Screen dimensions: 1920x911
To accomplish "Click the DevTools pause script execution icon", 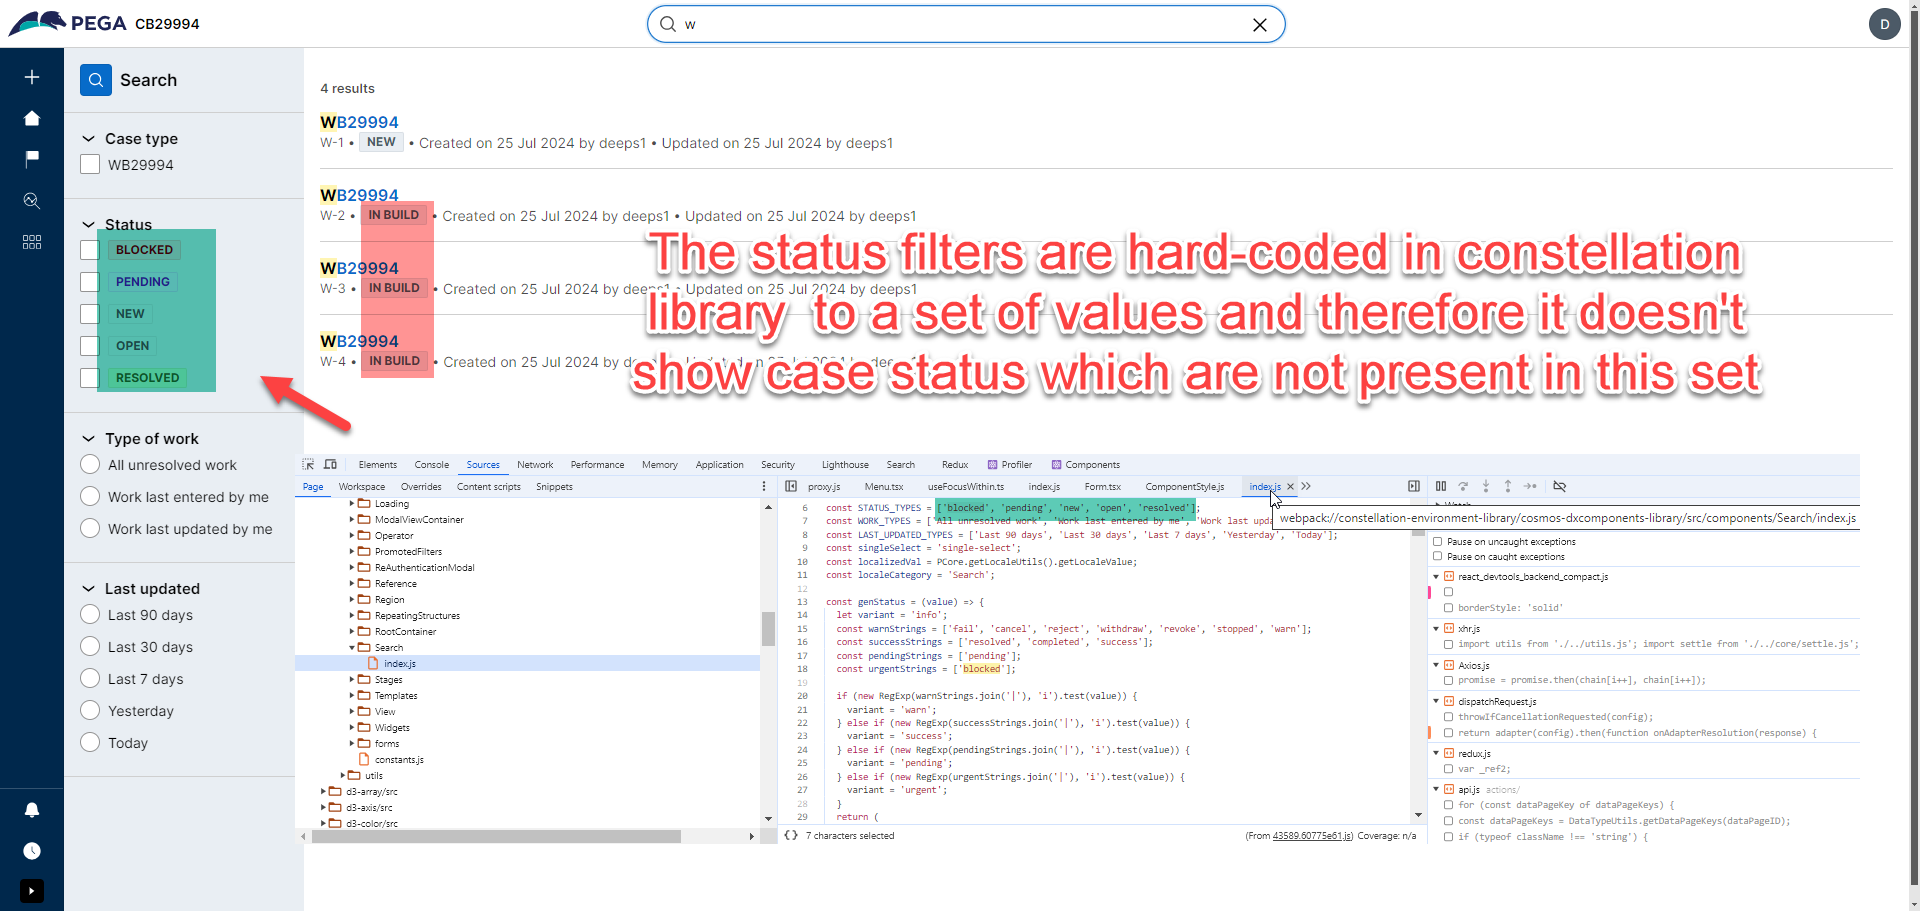I will coord(1441,486).
